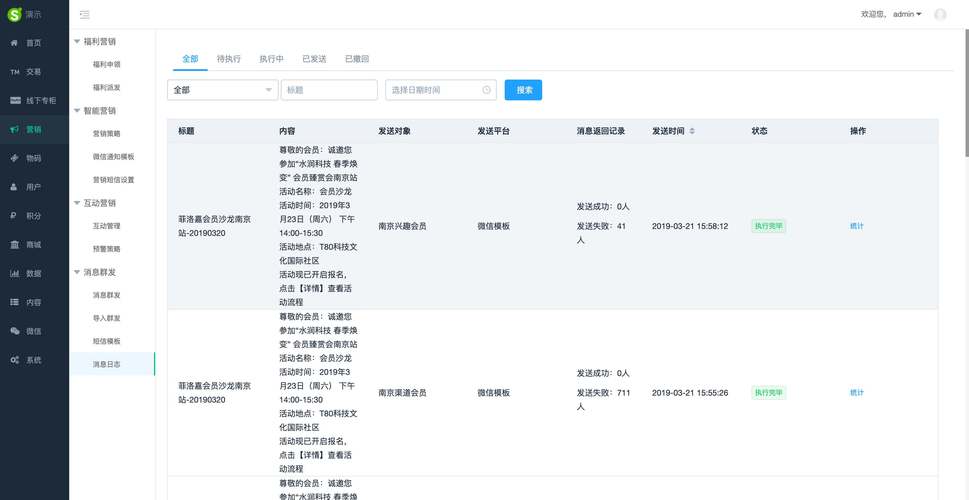
Task: Collapse the 智能营销 menu group
Action: [77, 111]
